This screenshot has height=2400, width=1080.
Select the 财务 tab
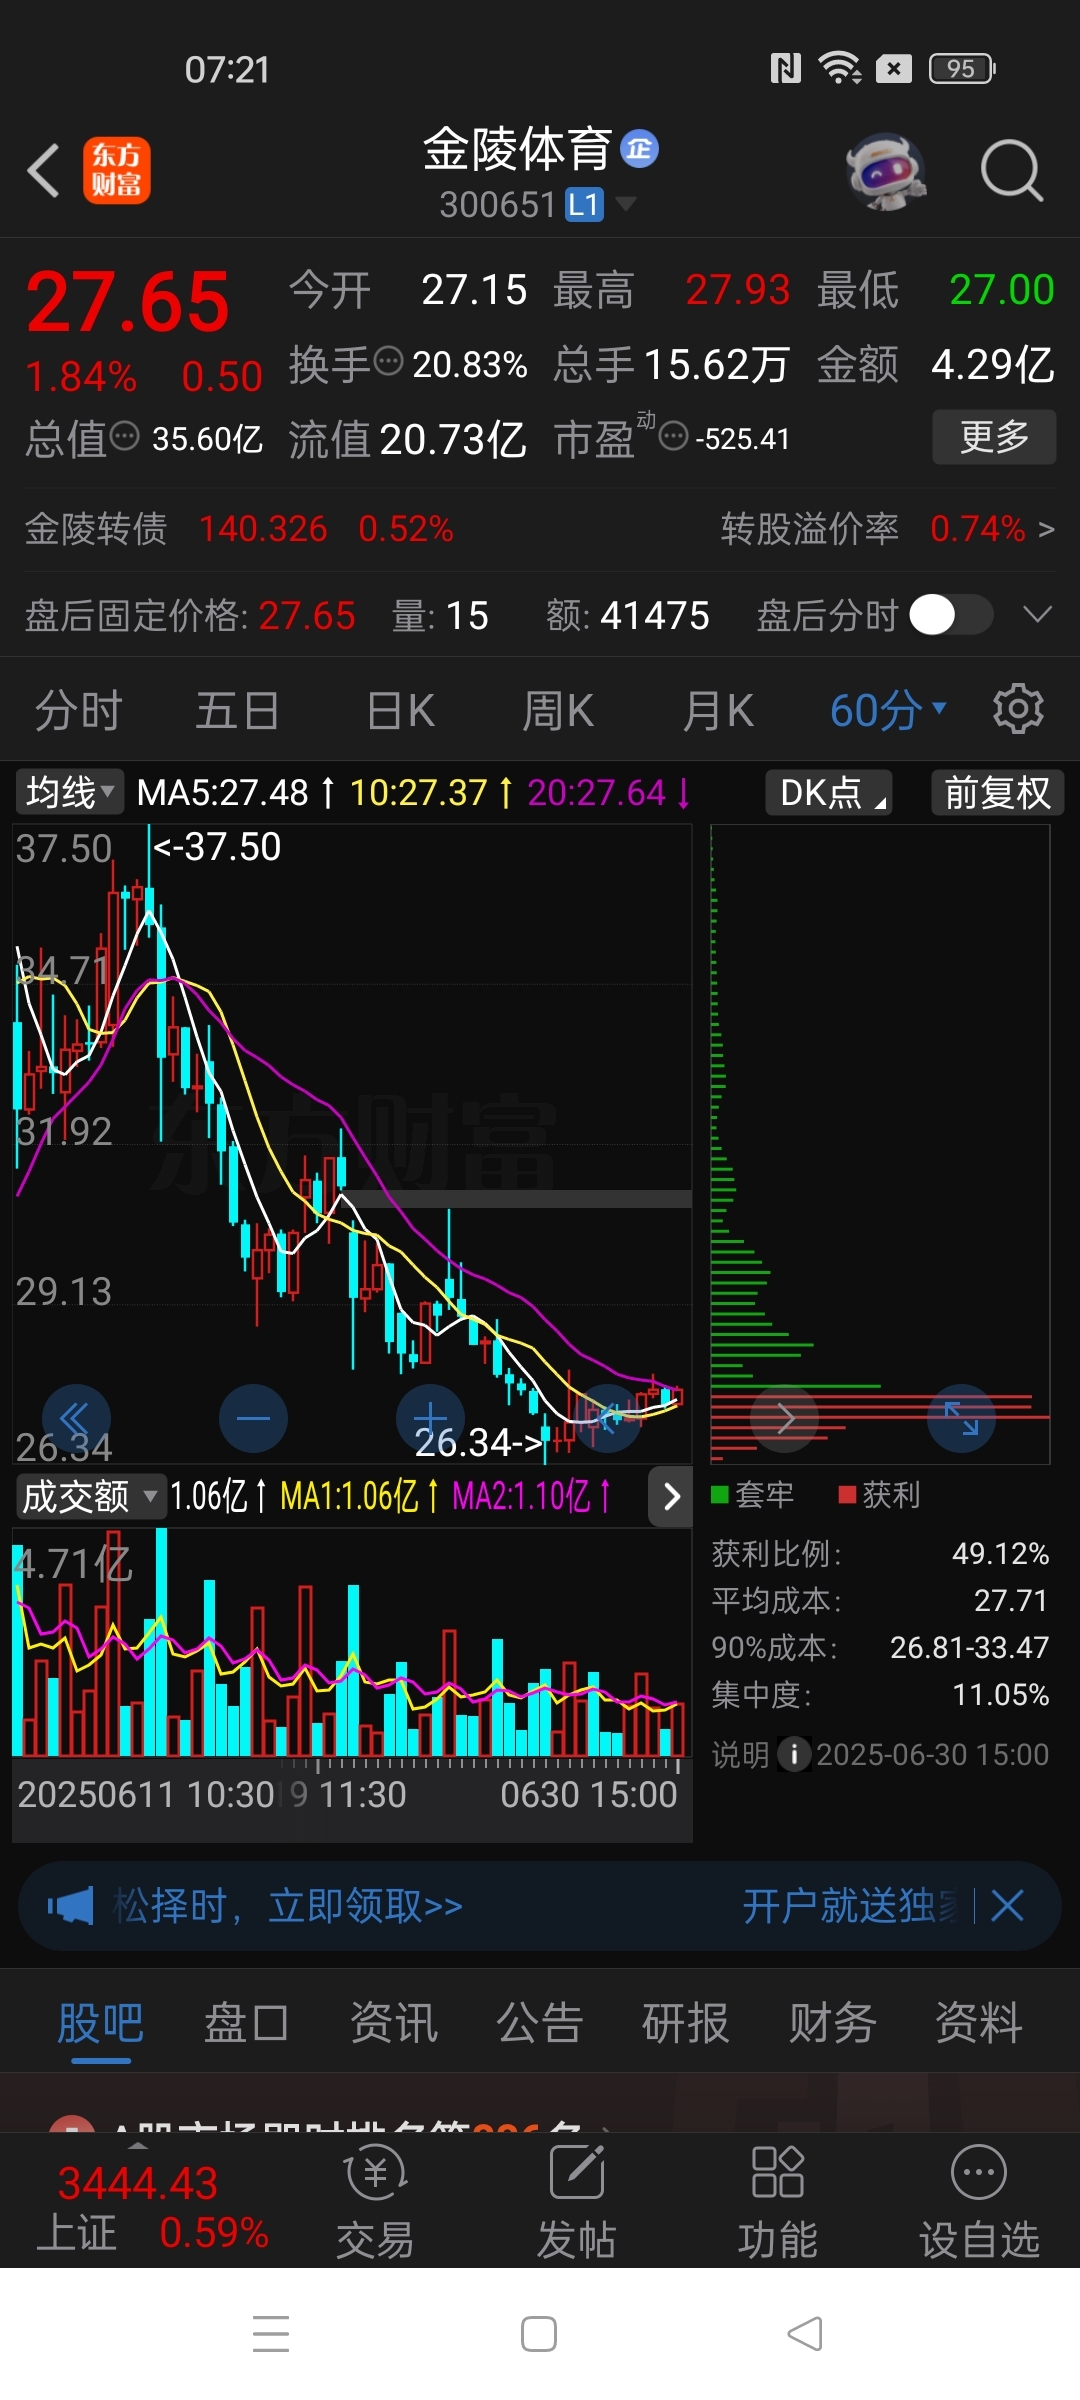833,2023
